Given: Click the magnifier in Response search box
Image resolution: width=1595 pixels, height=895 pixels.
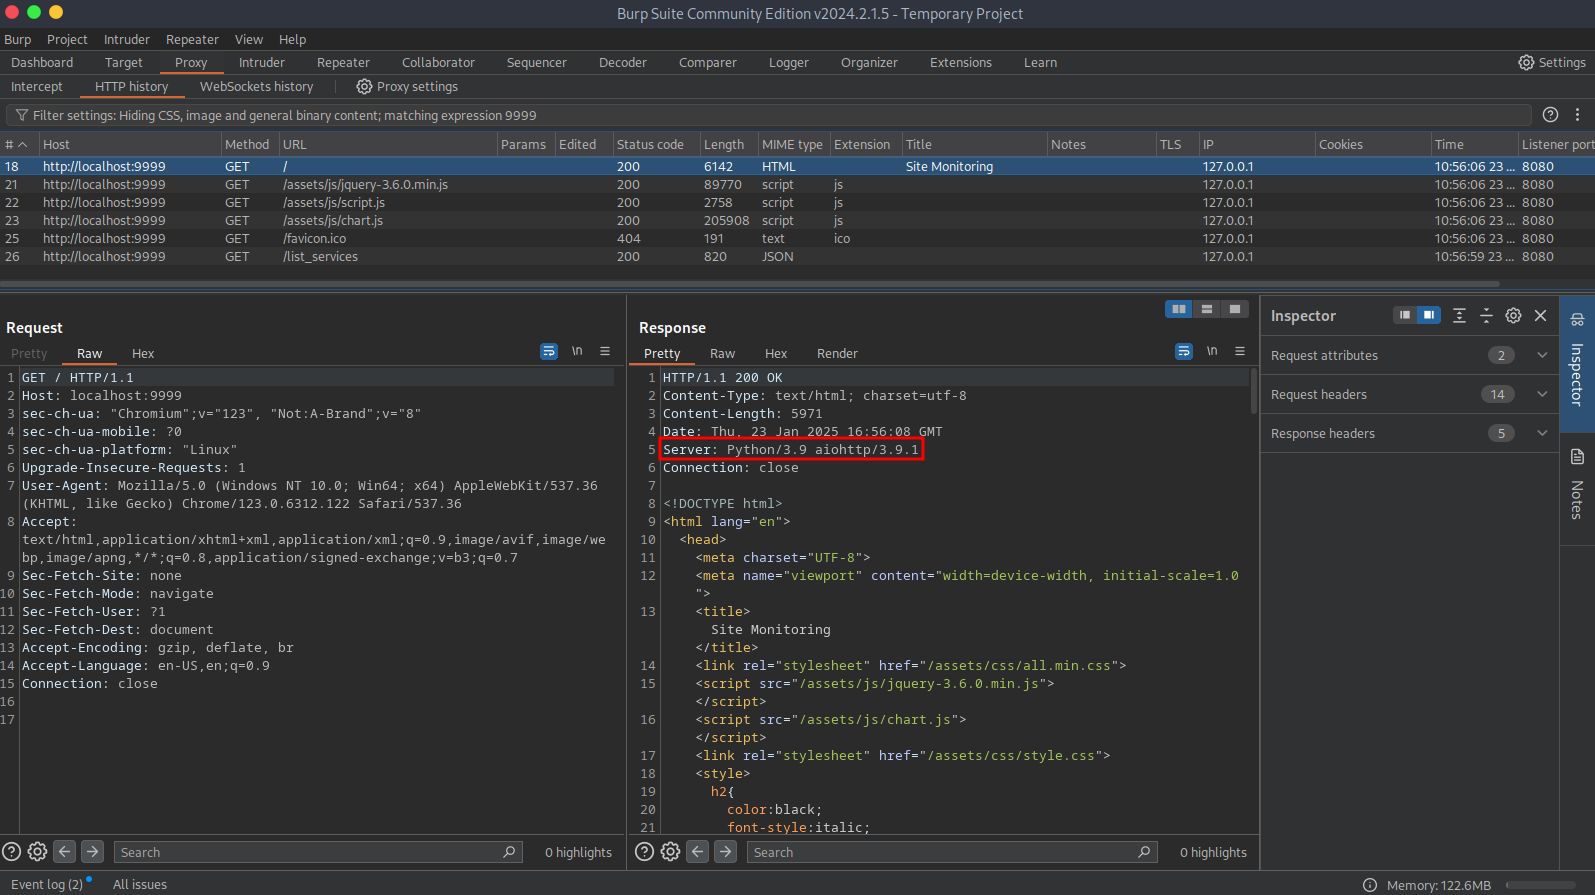Looking at the screenshot, I should 1144,852.
